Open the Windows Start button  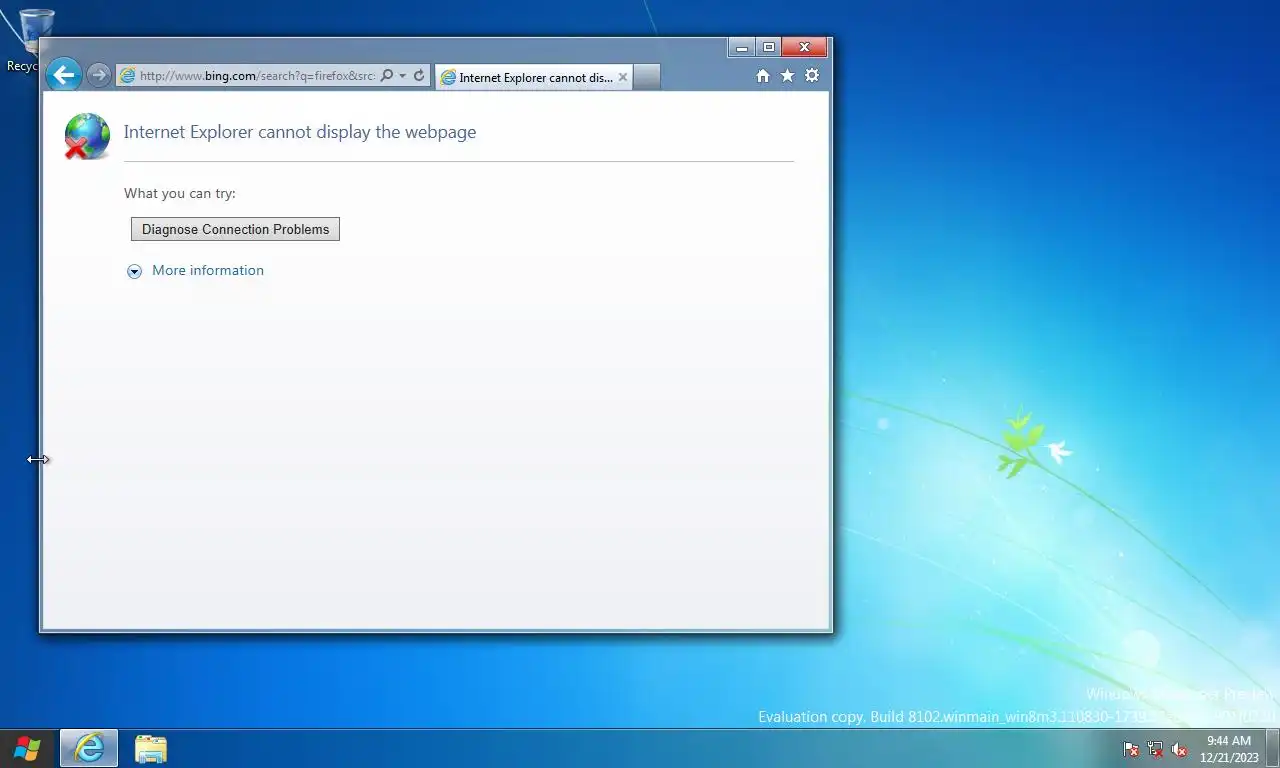[27, 748]
